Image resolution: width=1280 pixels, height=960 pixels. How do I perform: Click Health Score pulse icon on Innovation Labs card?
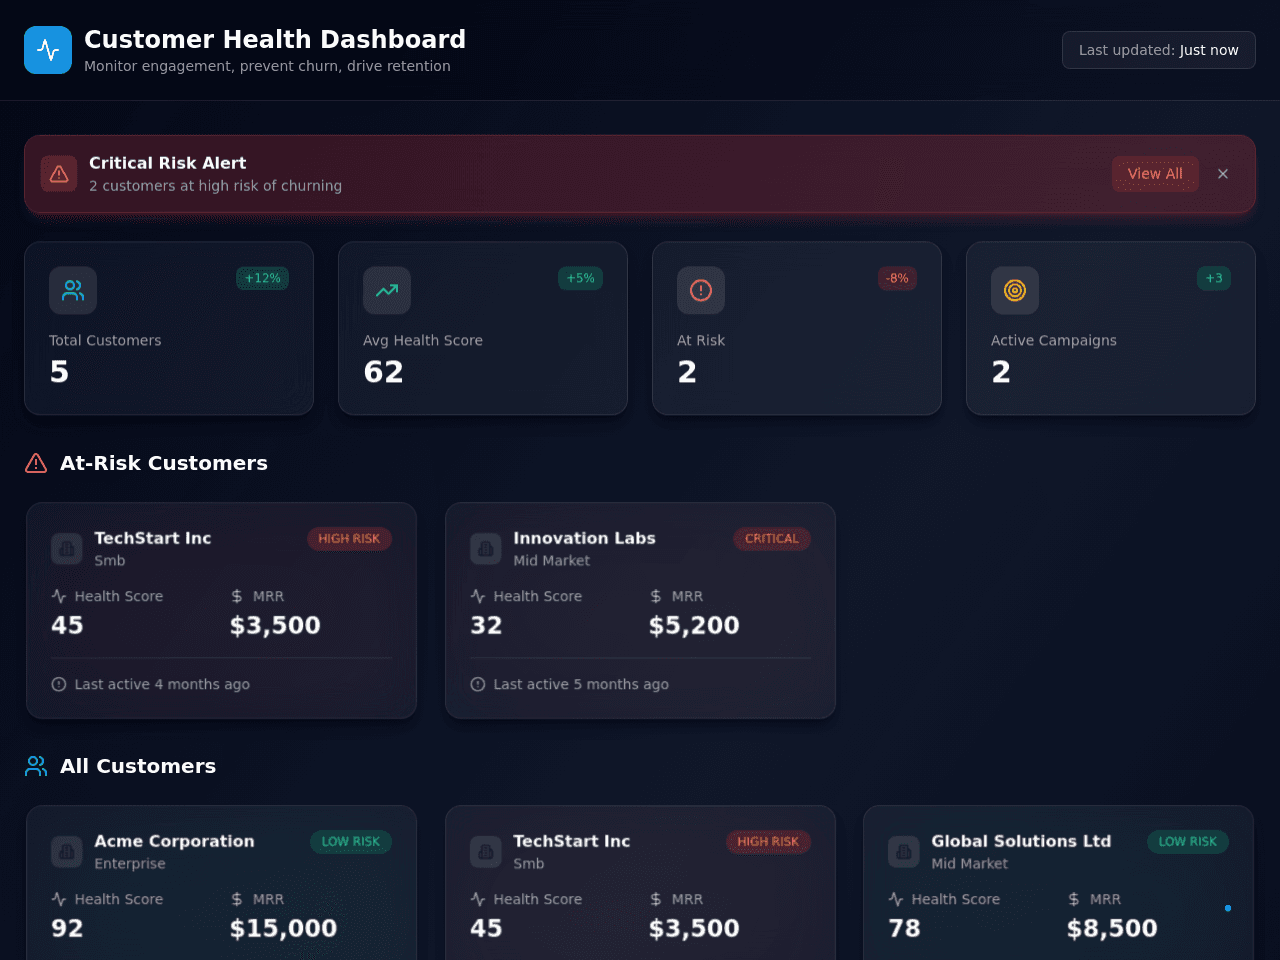(478, 596)
